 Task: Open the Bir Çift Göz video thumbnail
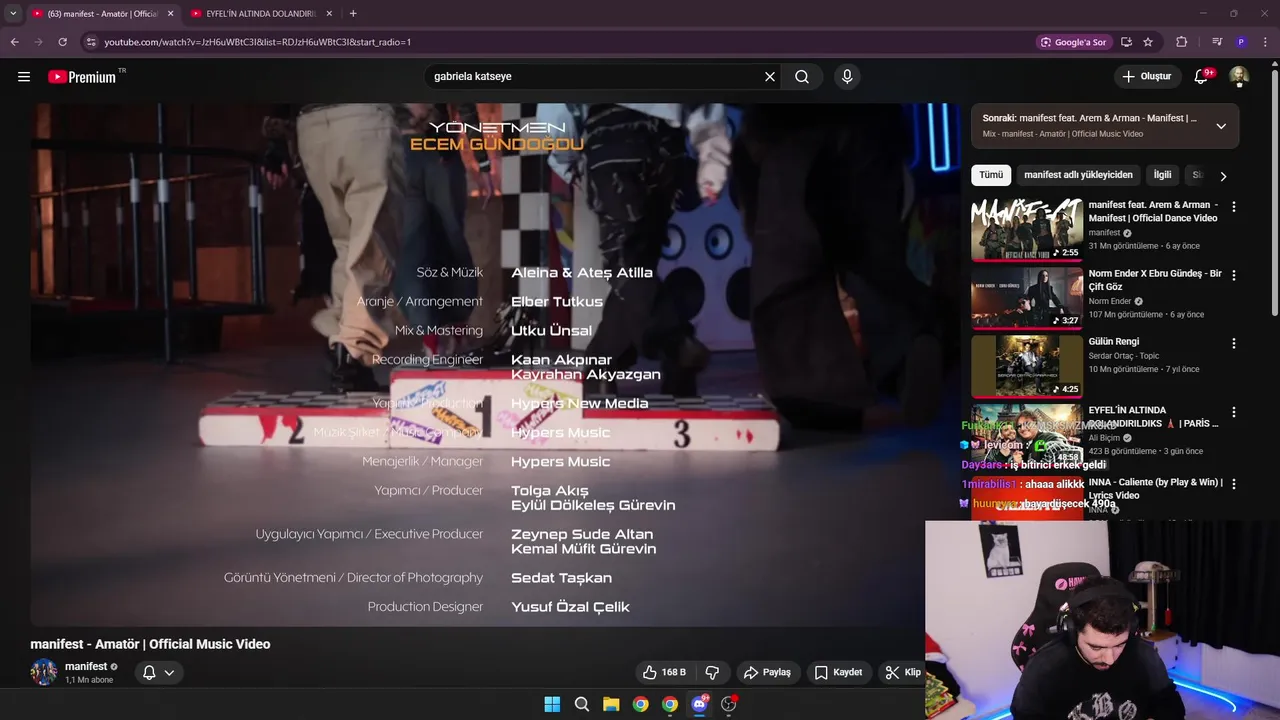point(1027,297)
